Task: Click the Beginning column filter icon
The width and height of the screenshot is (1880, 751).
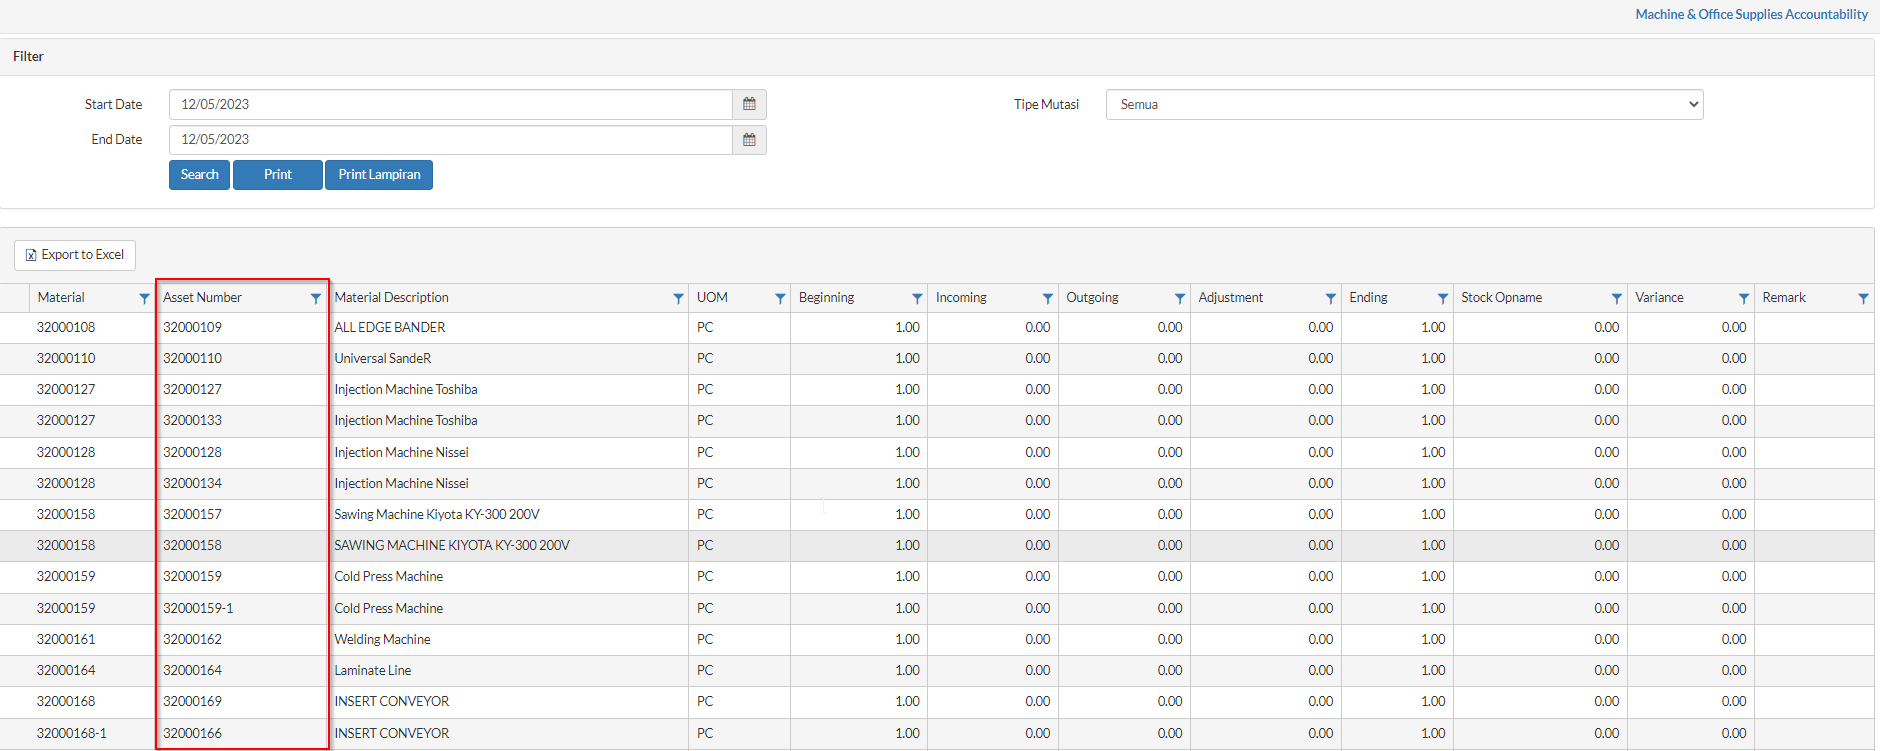Action: pyautogui.click(x=917, y=298)
